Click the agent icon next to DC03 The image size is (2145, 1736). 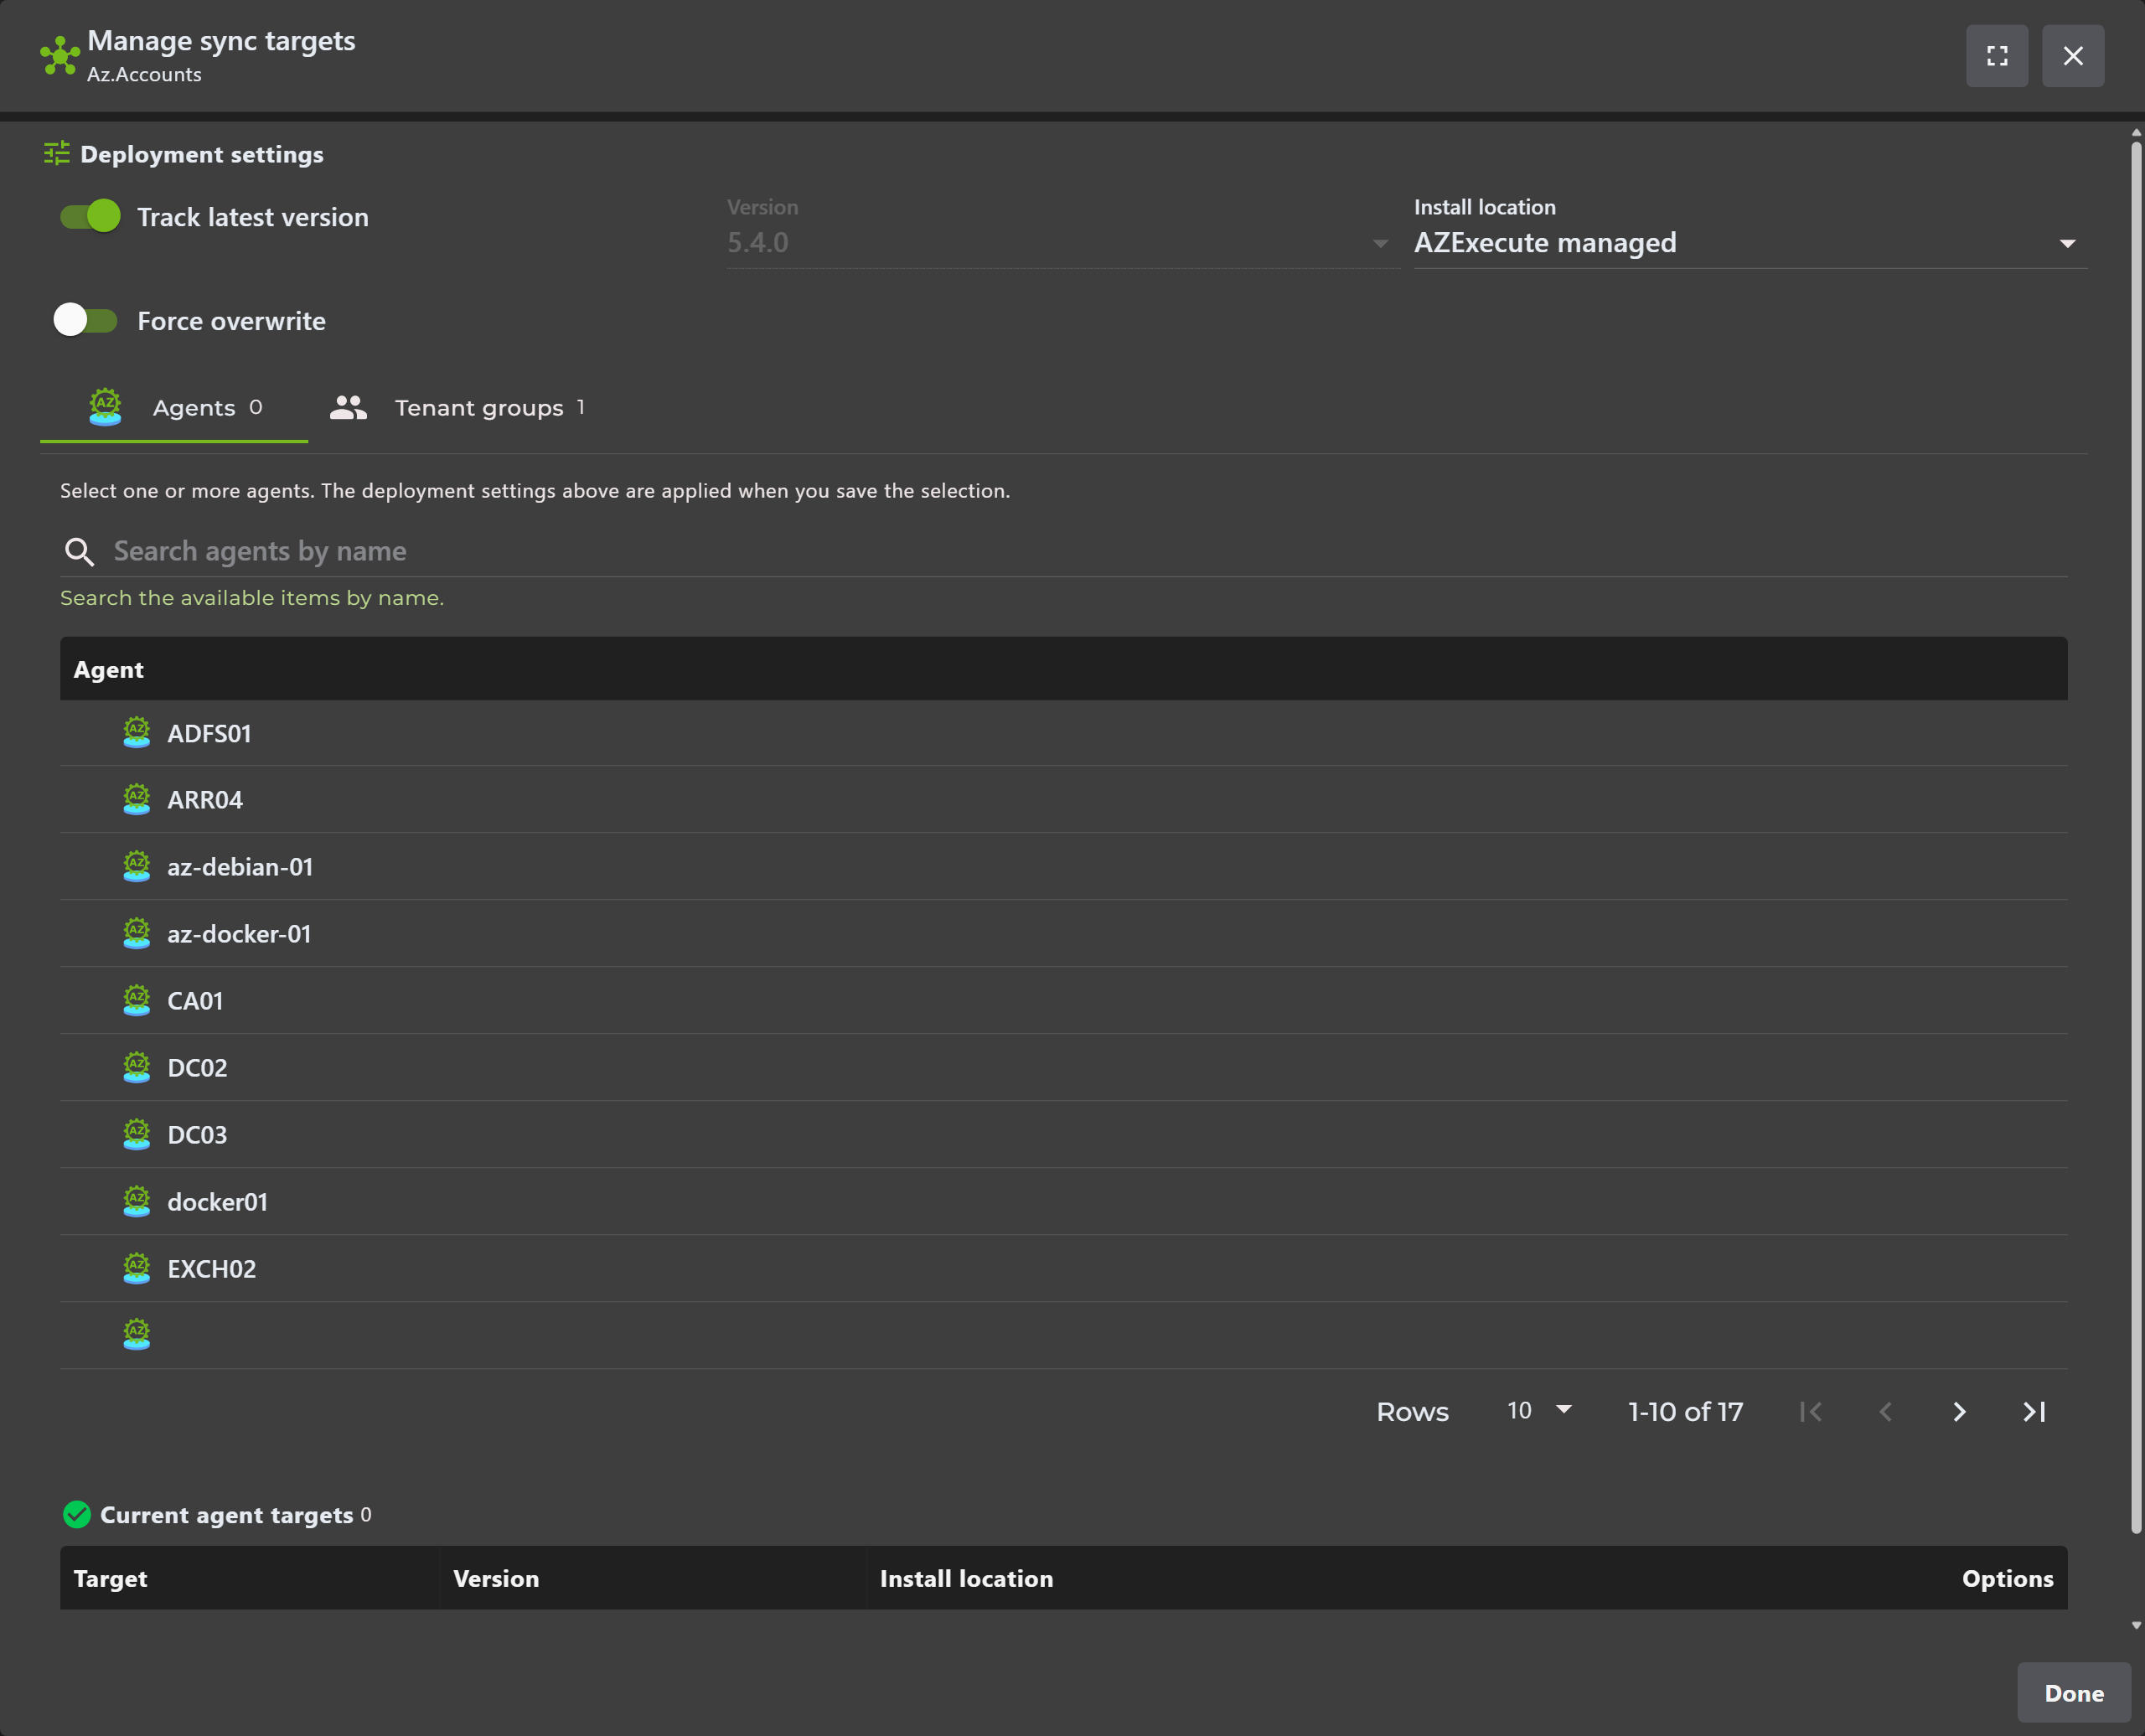pyautogui.click(x=137, y=1134)
